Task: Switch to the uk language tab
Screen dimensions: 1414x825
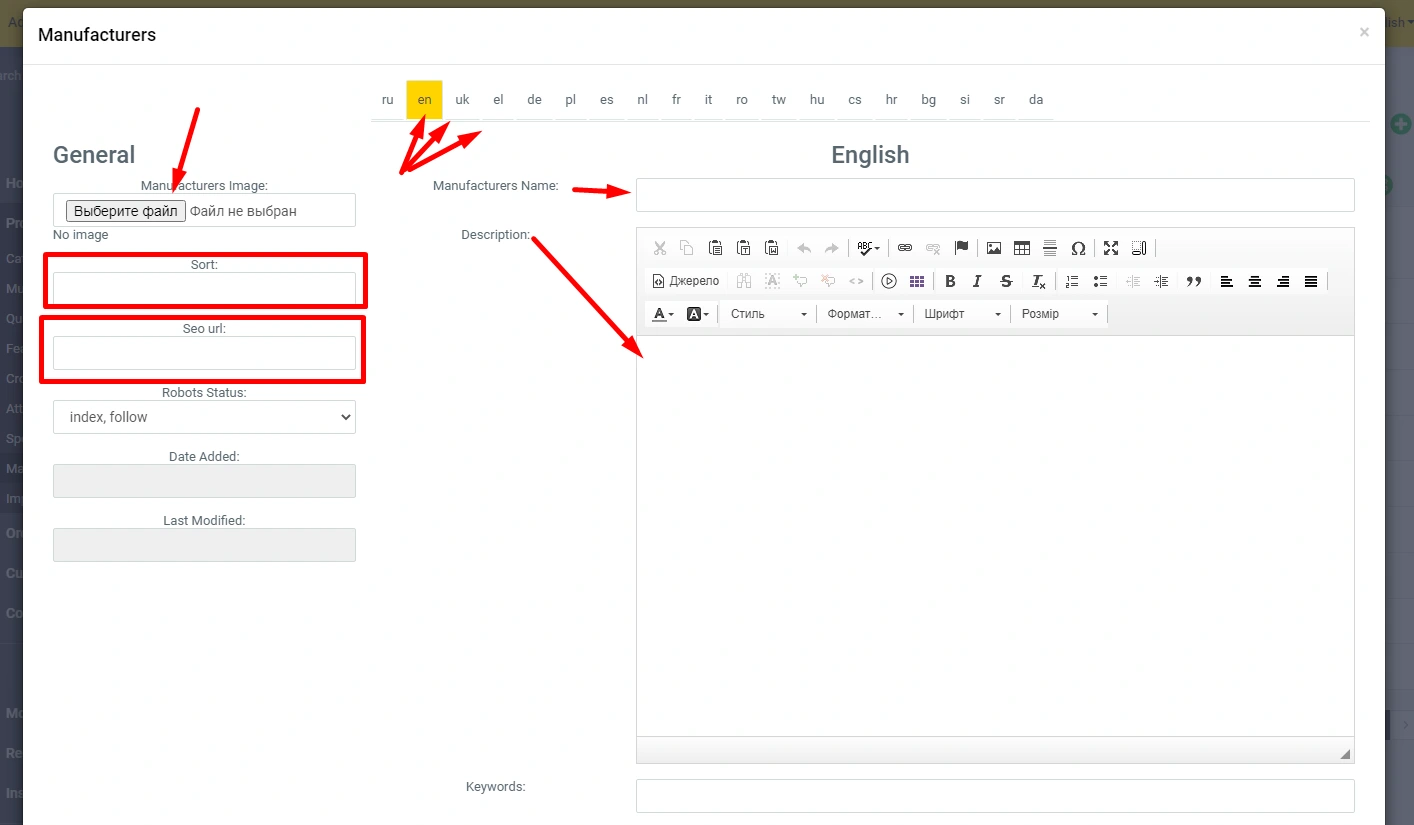Action: 462,100
